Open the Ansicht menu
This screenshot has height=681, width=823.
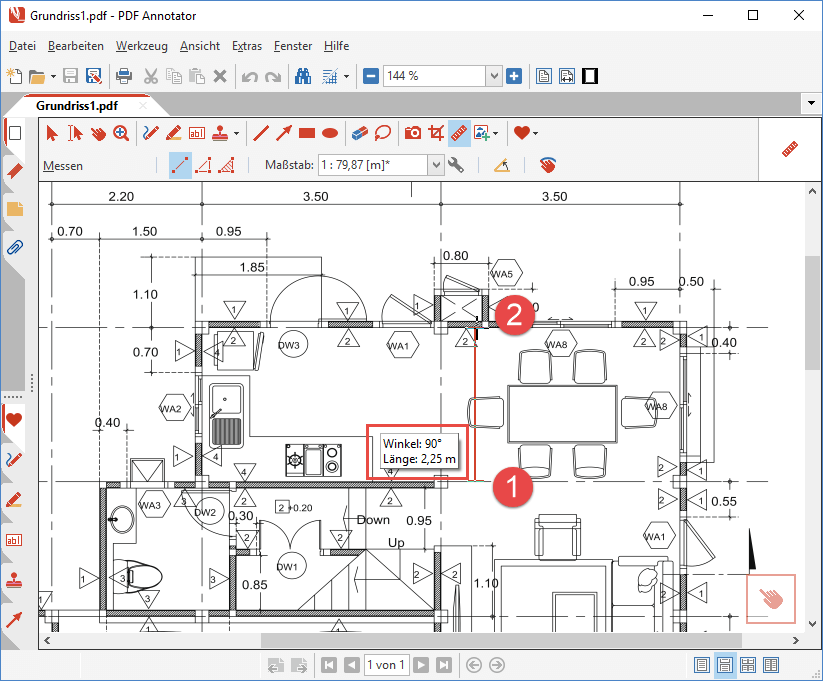coord(200,46)
